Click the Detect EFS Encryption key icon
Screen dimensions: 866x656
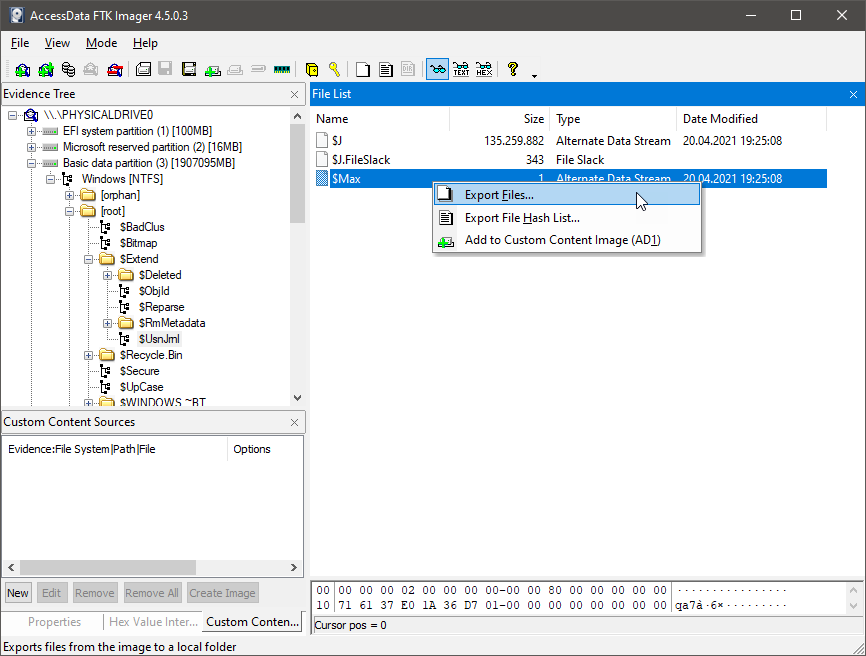334,70
